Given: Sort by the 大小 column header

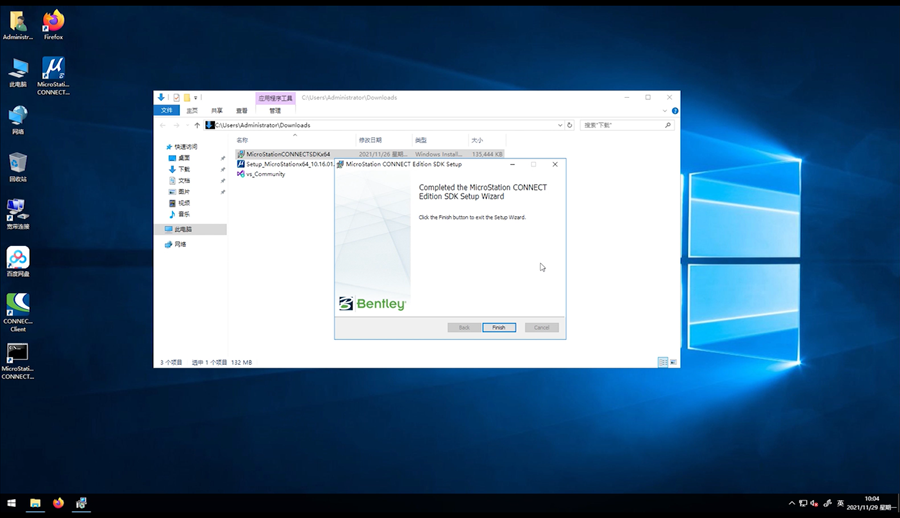Looking at the screenshot, I should [477, 140].
